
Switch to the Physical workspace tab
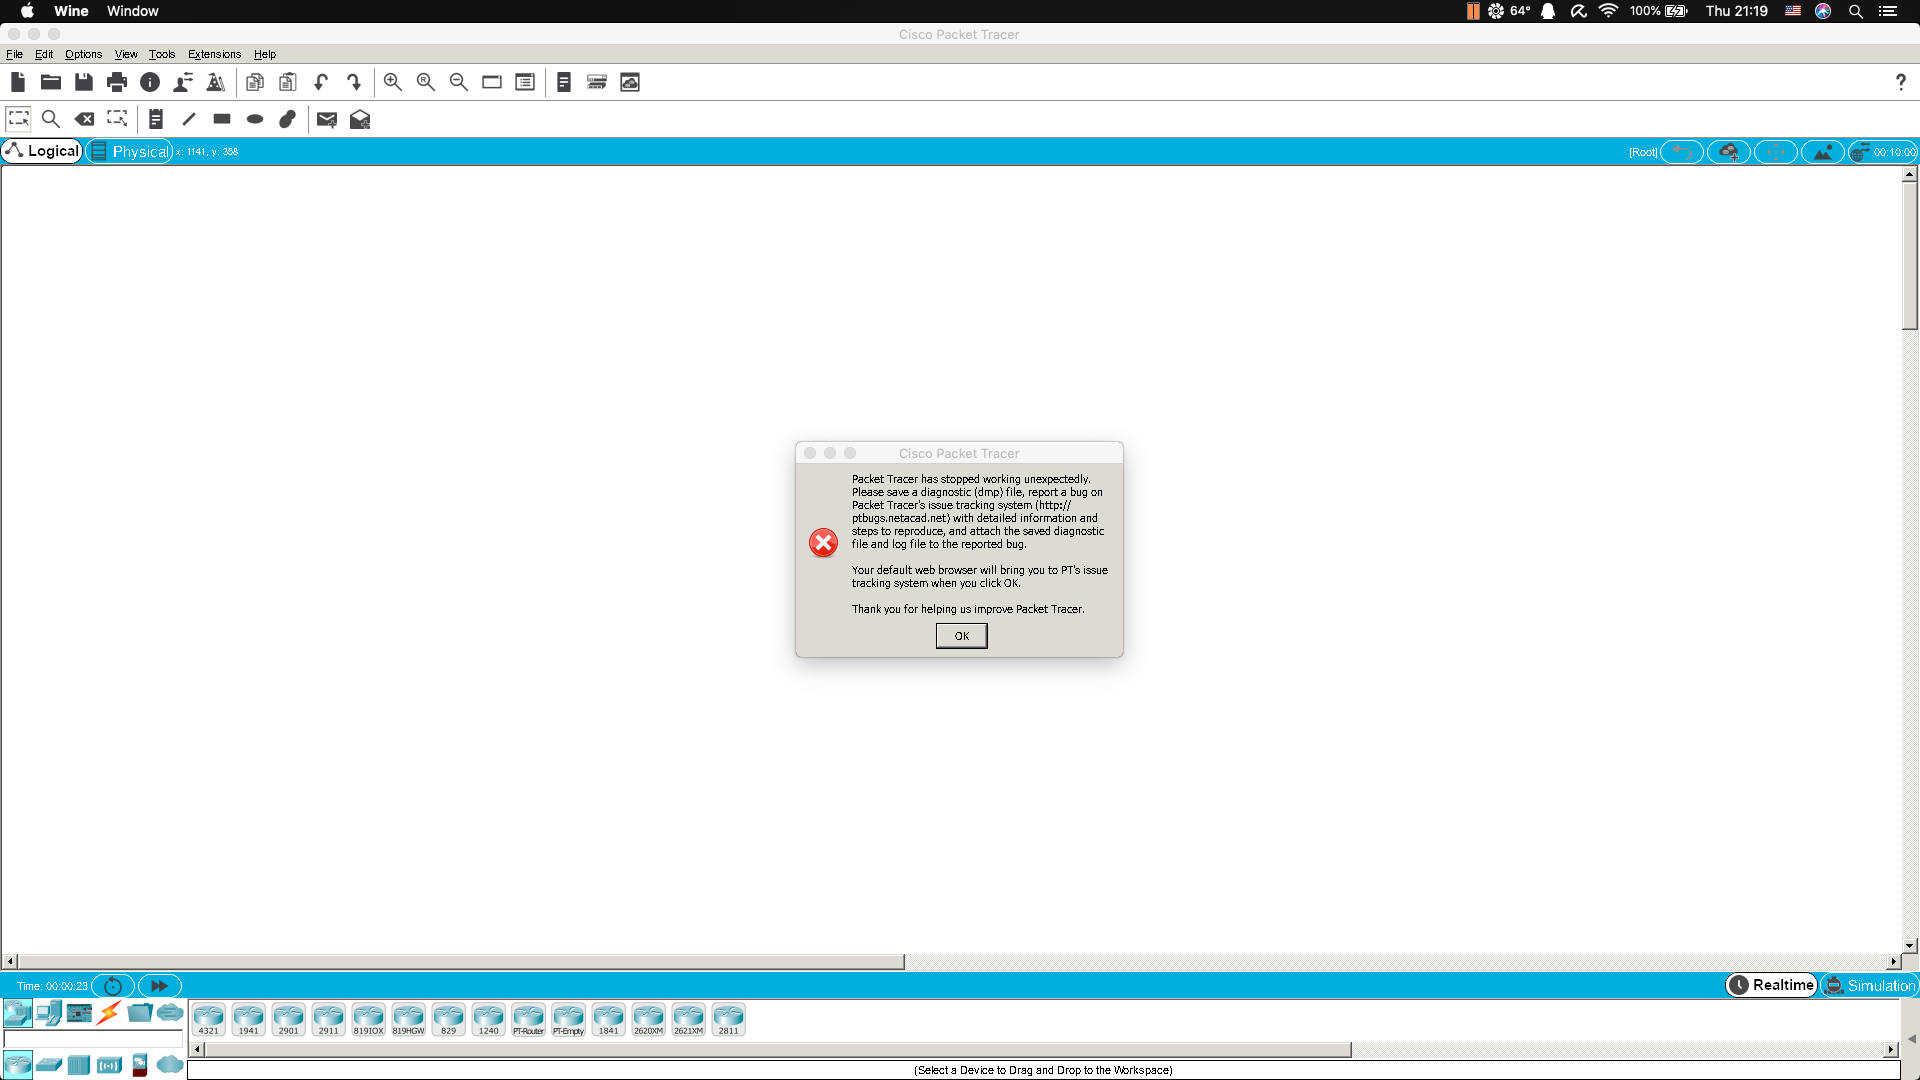[x=129, y=151]
